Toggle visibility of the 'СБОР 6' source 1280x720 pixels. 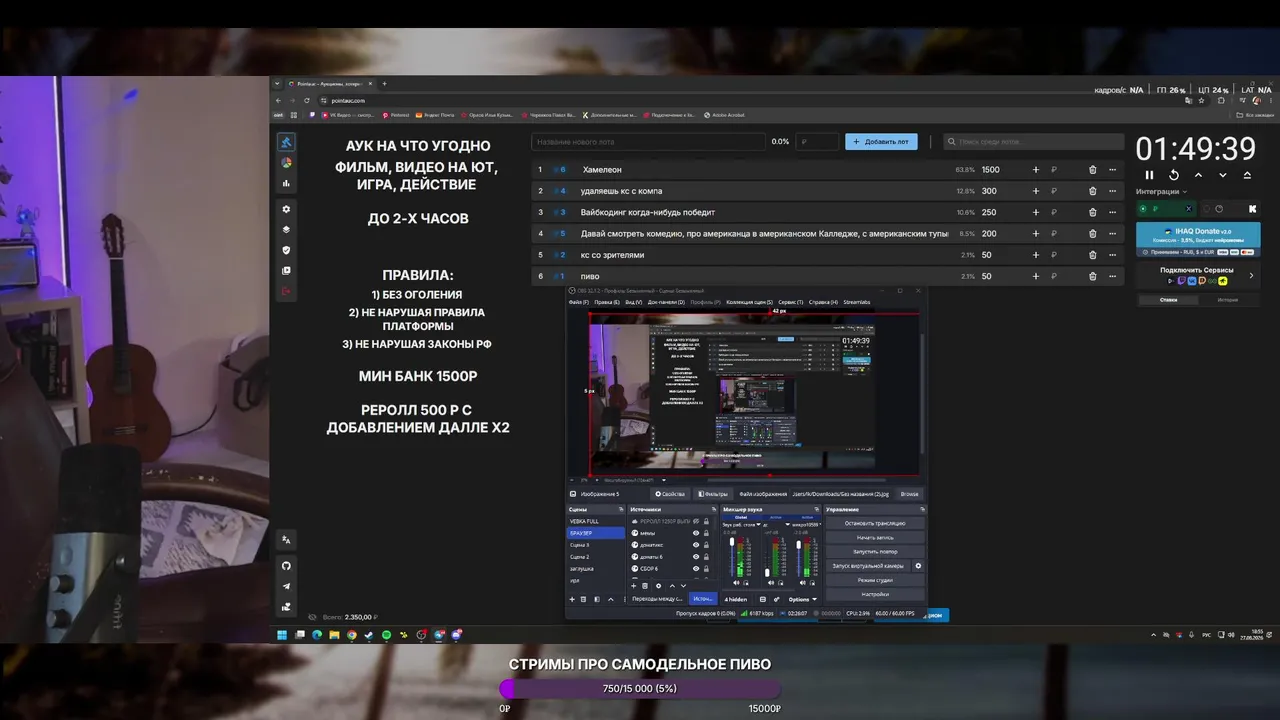(696, 569)
